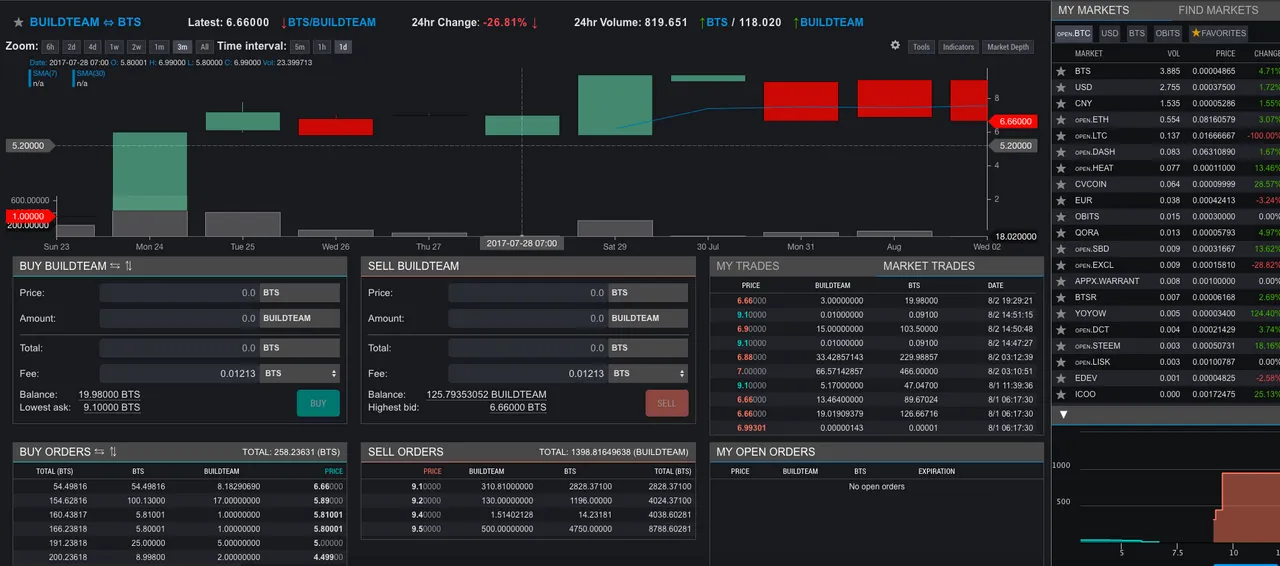This screenshot has width=1280, height=566.
Task: Click sell balance 125.79353052 BUILDTEAM link
Action: [x=487, y=395]
